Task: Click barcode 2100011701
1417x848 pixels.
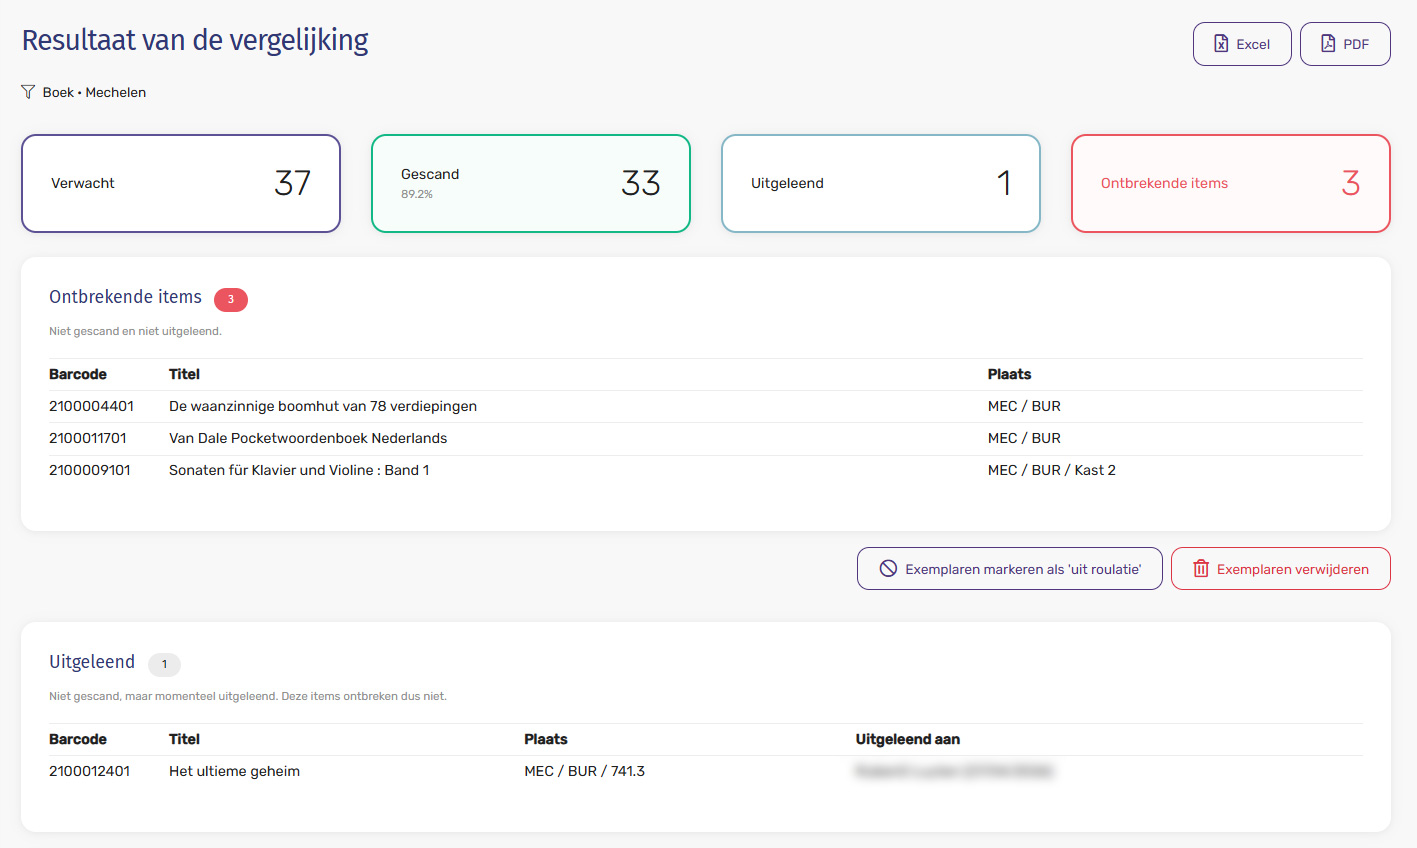Action: click(88, 438)
